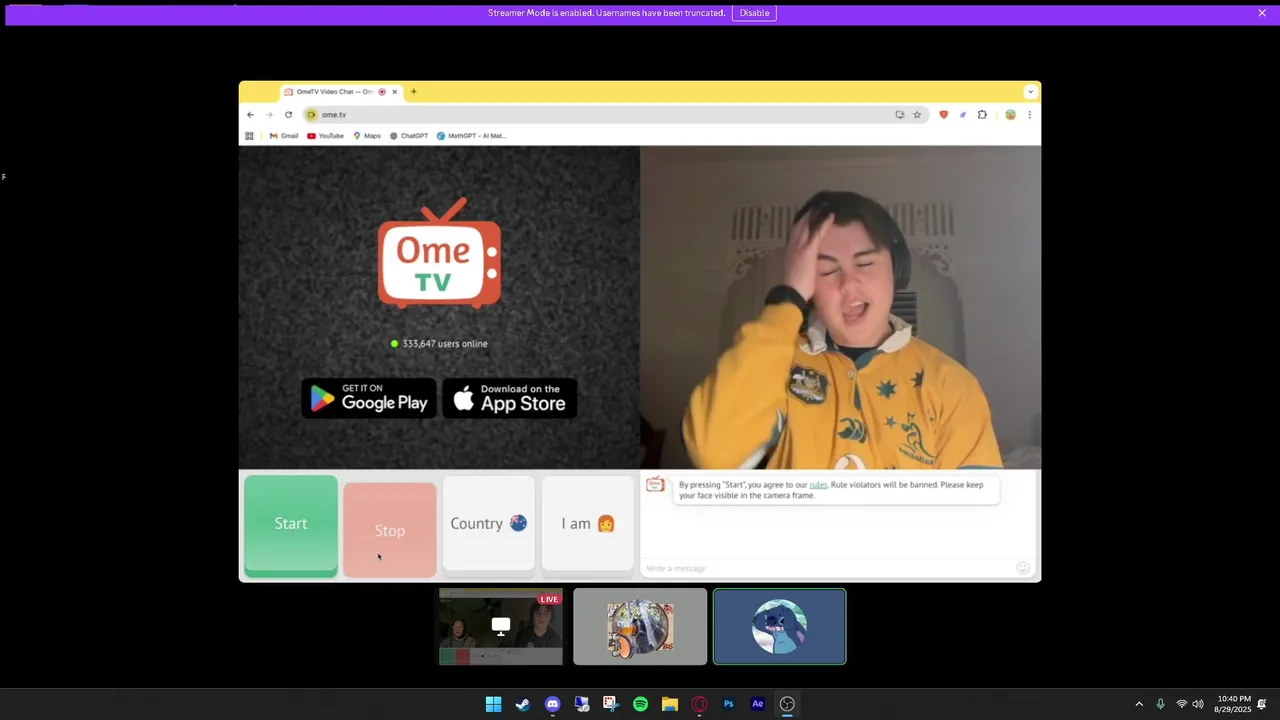Open the Gmail bookmark

(284, 136)
